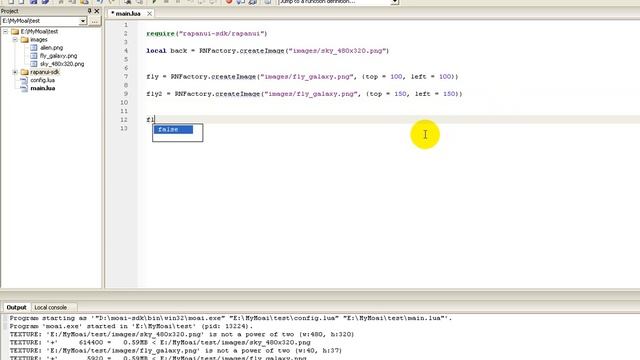The height and width of the screenshot is (360, 640).
Task: Pick 'false' from autocomplete popup
Action: (173, 129)
